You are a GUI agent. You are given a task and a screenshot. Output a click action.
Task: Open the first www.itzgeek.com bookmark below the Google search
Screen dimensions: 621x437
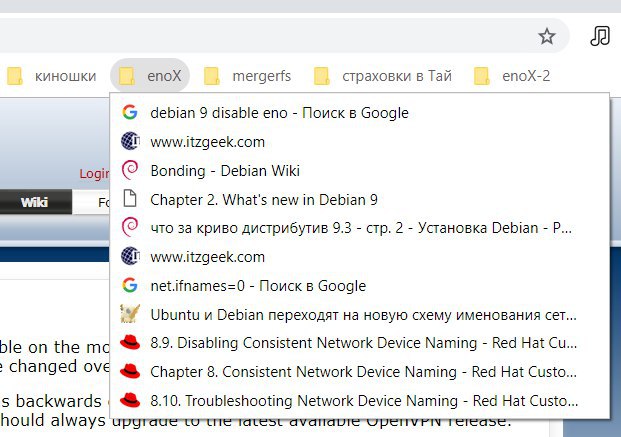(360, 142)
